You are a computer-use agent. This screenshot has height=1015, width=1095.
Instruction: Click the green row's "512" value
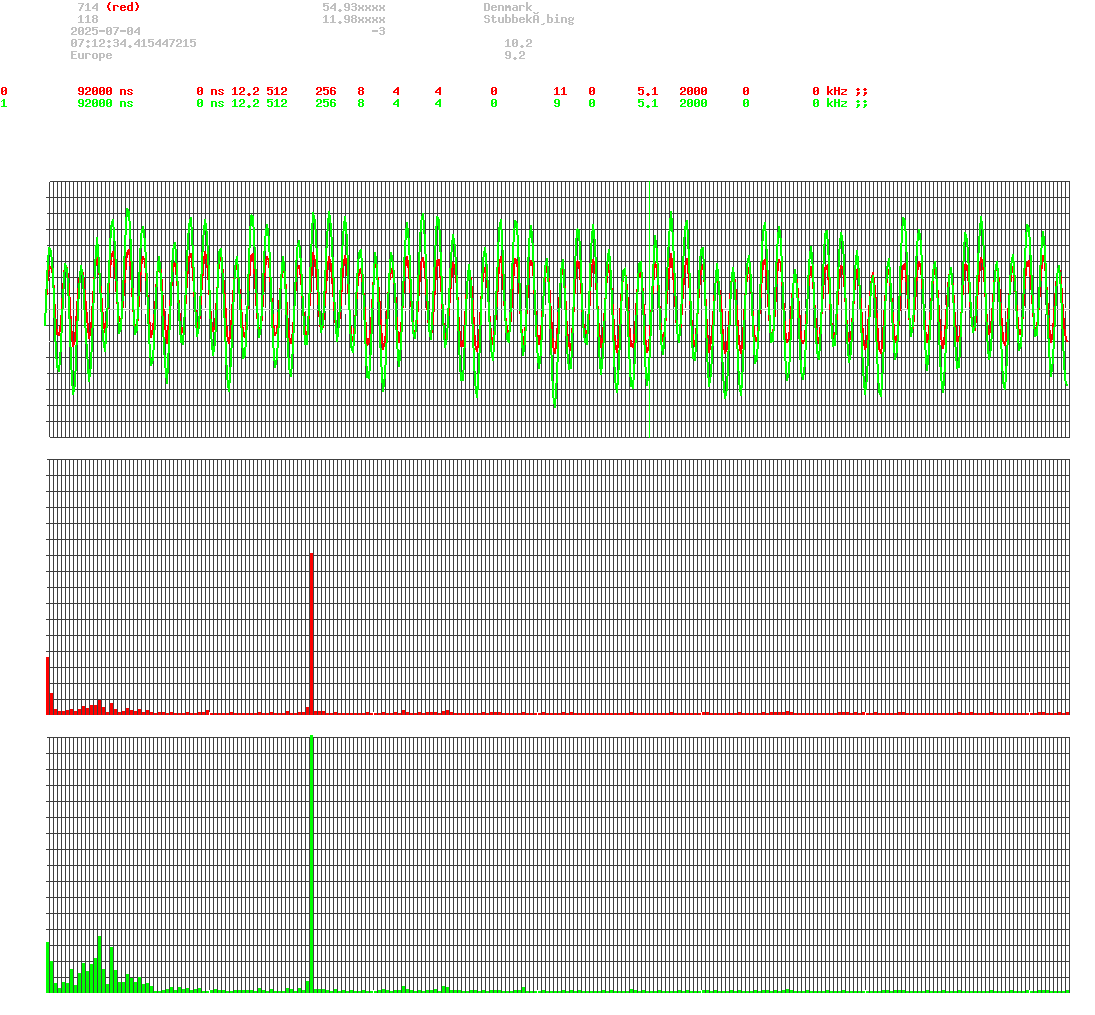[277, 103]
